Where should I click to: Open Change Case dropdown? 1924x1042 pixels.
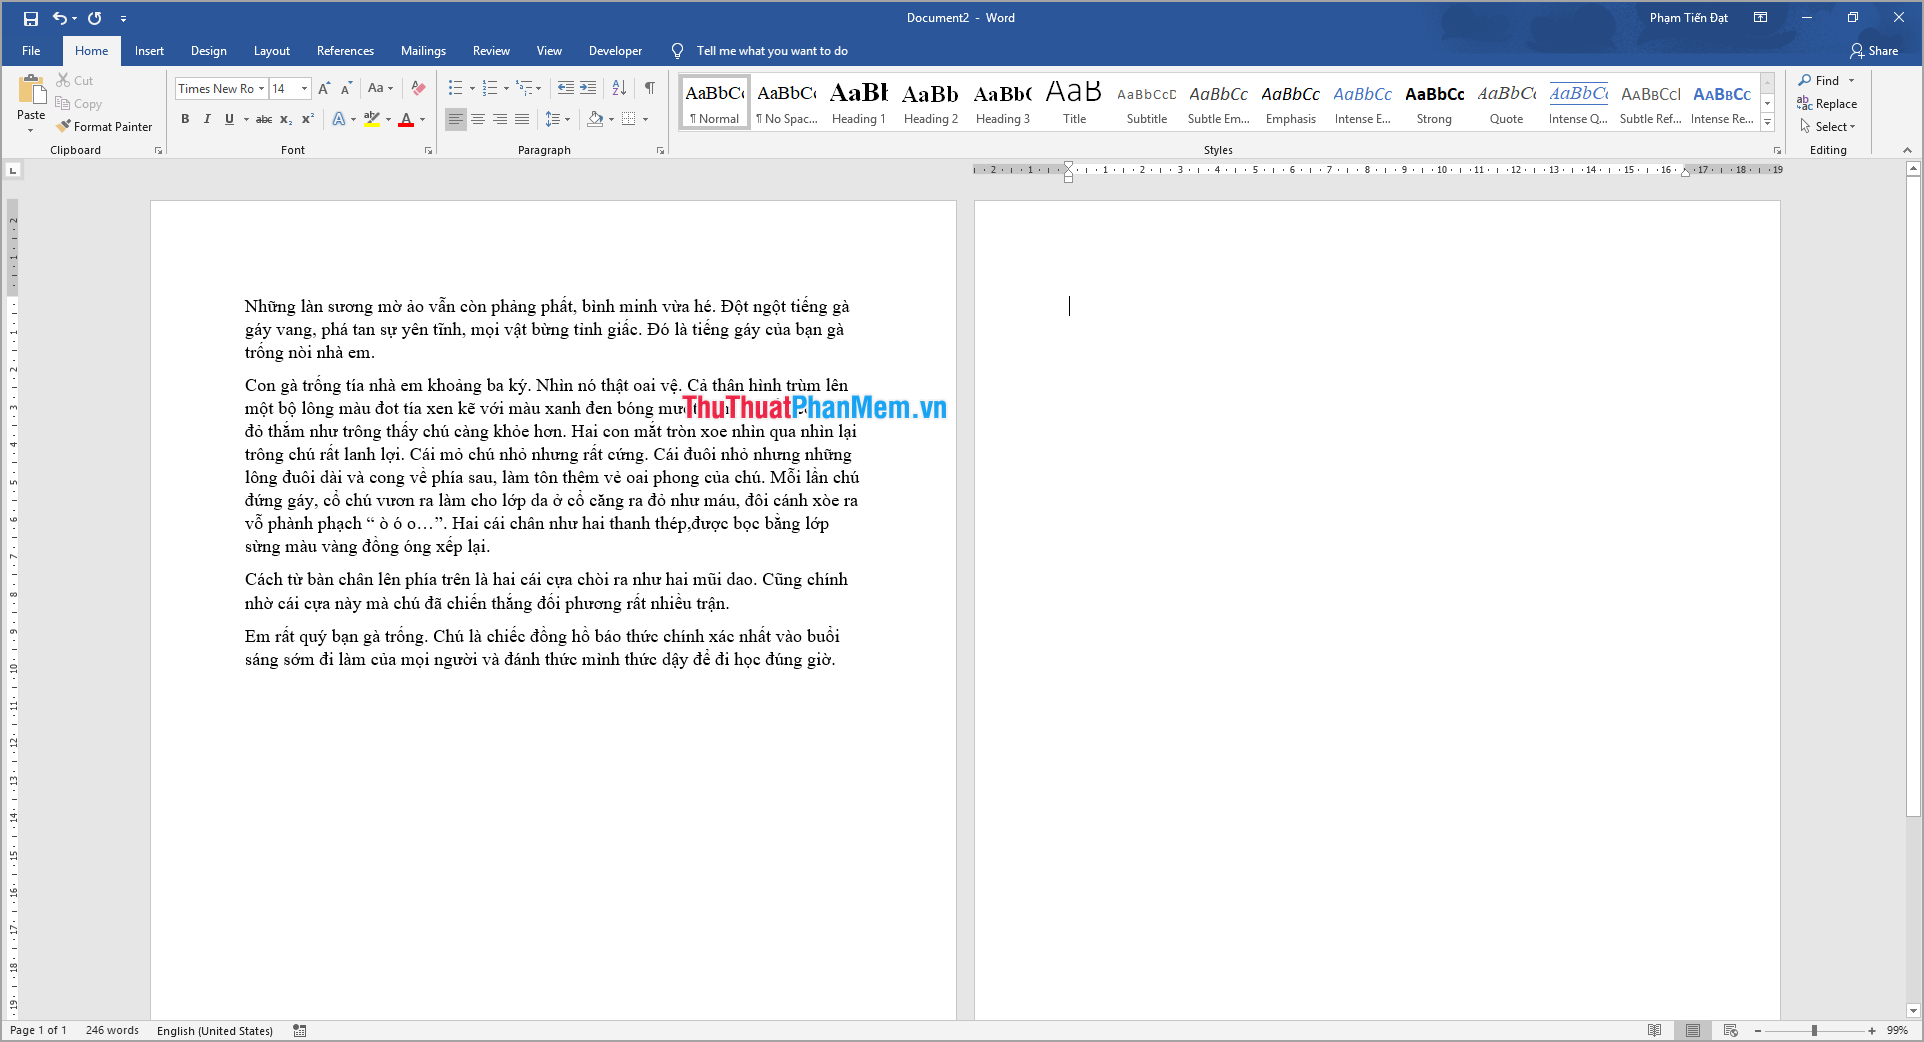[x=380, y=89]
